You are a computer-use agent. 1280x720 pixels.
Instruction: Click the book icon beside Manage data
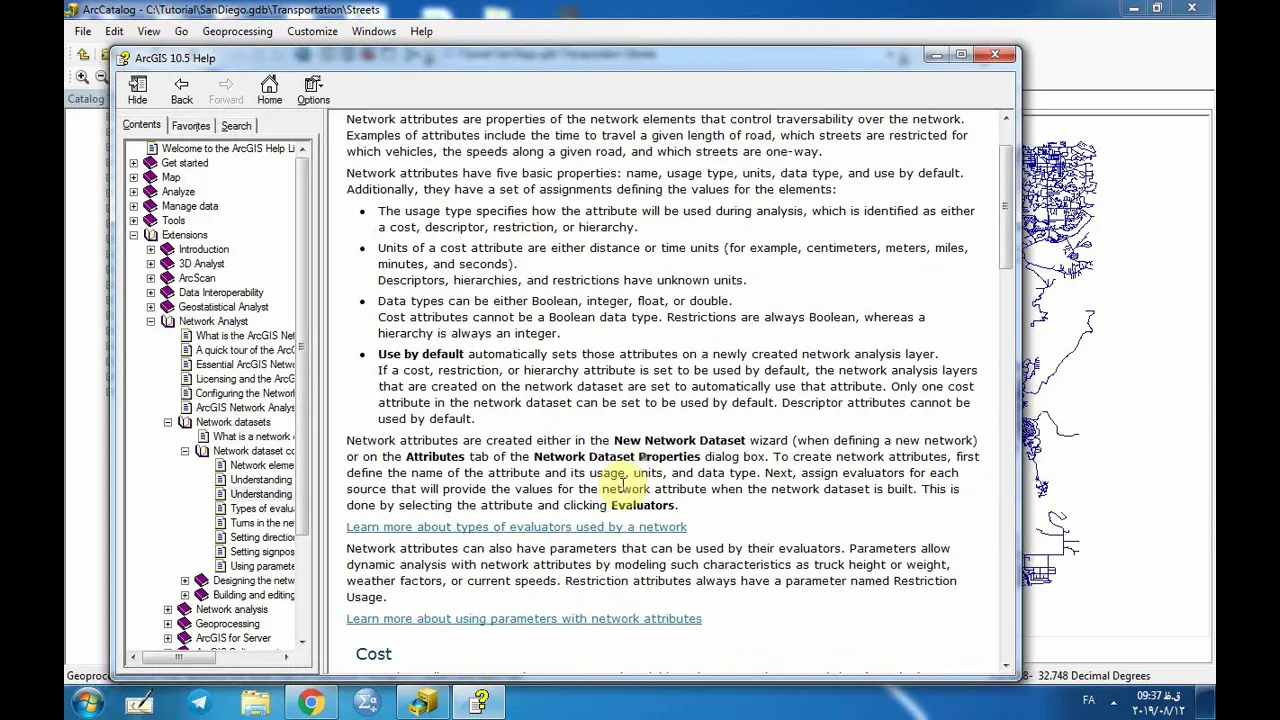pyautogui.click(x=150, y=206)
